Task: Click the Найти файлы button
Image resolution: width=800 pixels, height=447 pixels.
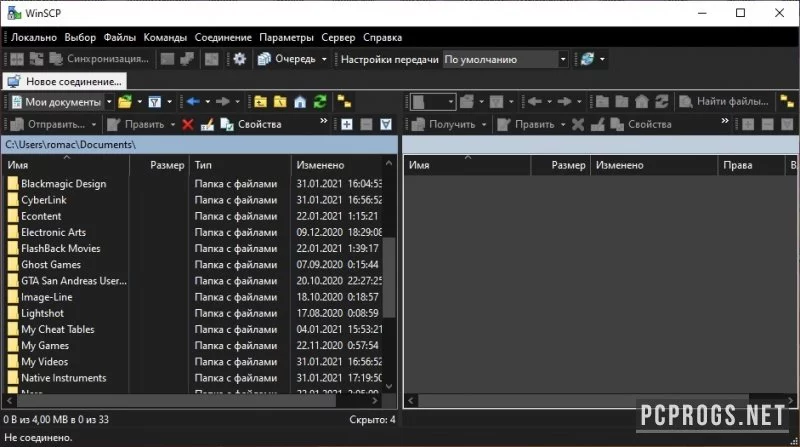Action: pos(724,102)
